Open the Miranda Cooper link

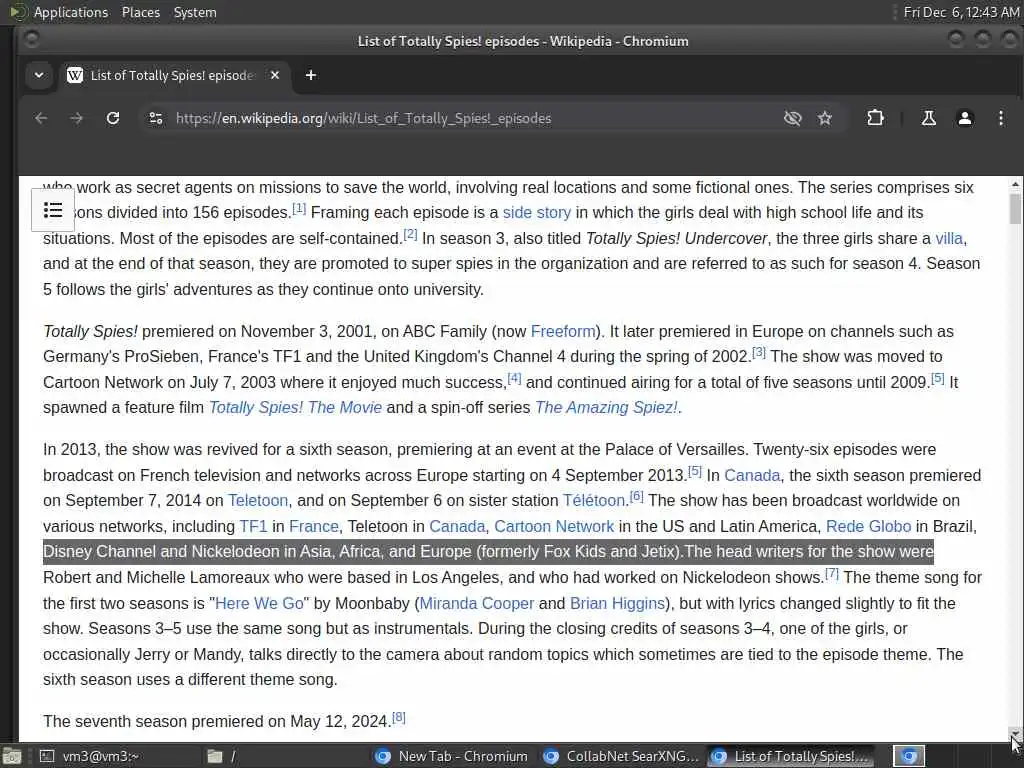pyautogui.click(x=476, y=603)
